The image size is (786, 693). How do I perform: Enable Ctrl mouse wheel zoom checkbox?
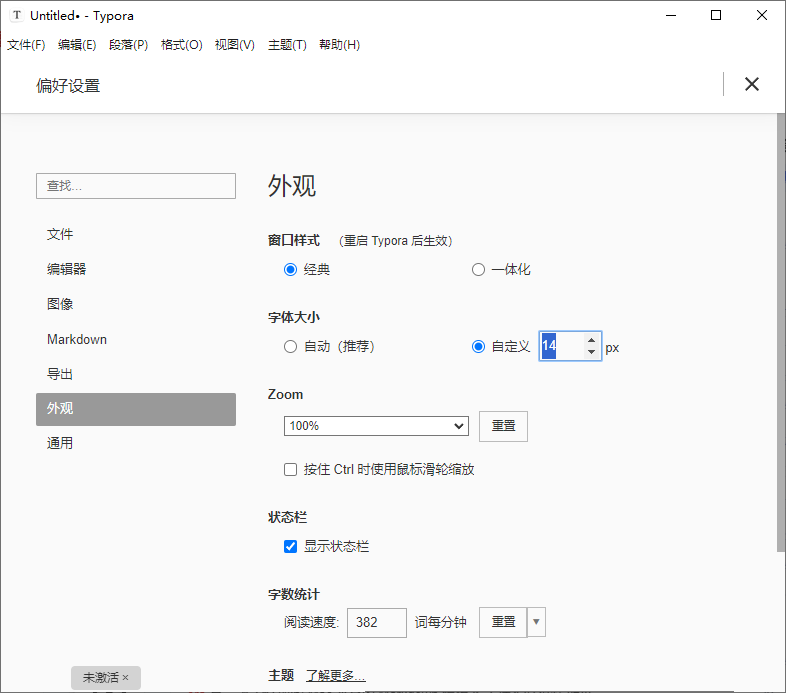pyautogui.click(x=290, y=470)
